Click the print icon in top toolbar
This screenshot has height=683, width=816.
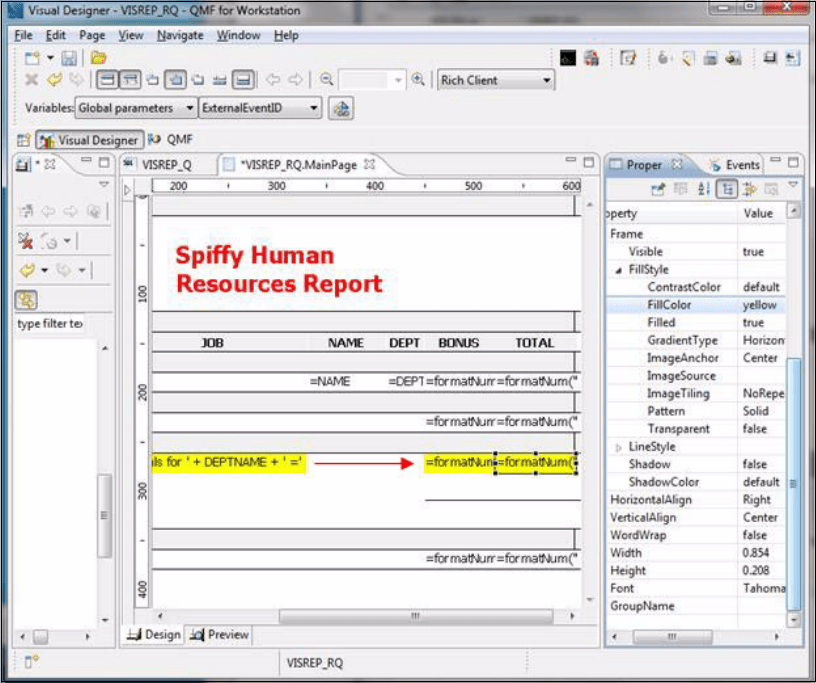pos(710,58)
